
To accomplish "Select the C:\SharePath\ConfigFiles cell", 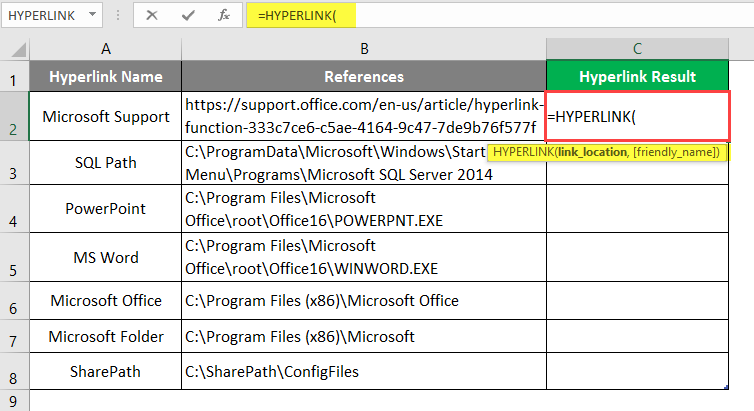I will [x=364, y=372].
